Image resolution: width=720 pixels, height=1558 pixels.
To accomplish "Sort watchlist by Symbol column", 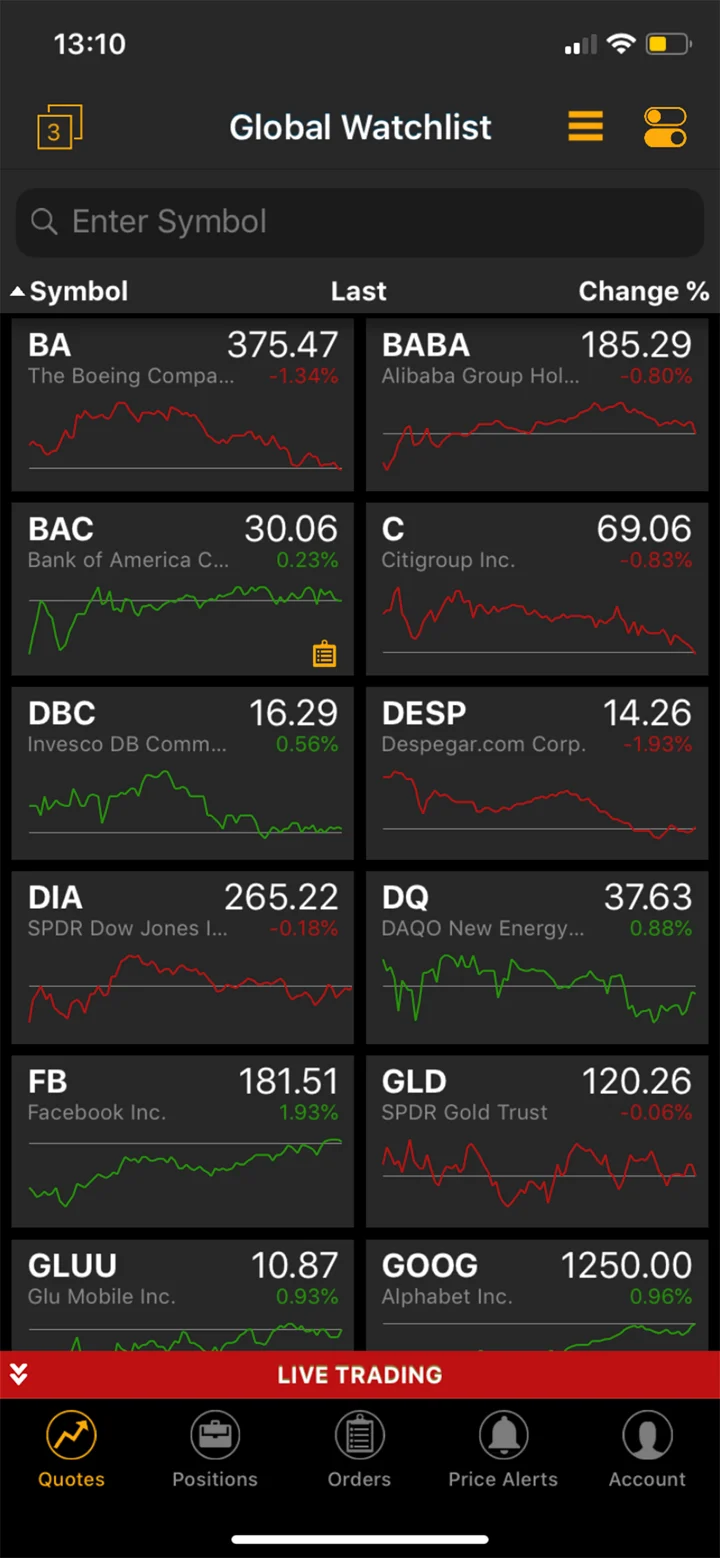I will [70, 291].
